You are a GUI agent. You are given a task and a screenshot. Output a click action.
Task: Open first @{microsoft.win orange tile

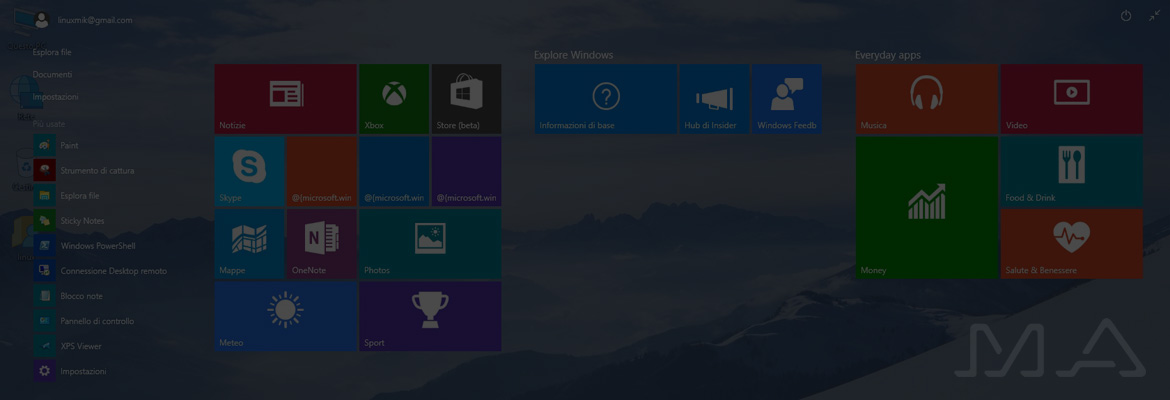pyautogui.click(x=322, y=171)
